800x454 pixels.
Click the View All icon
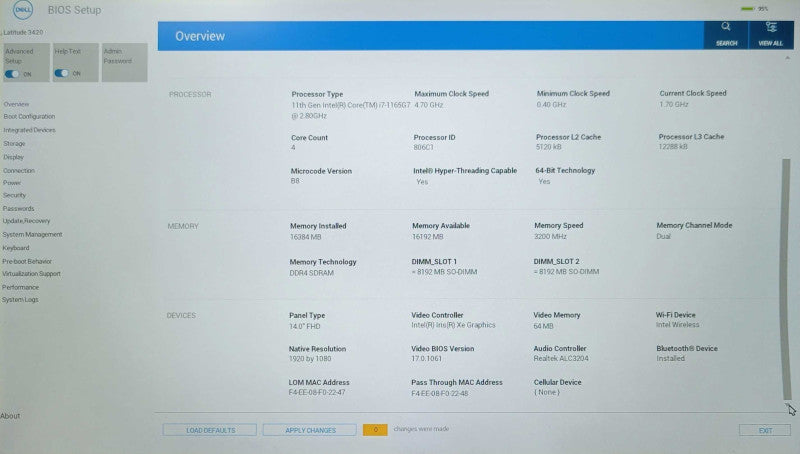pyautogui.click(x=771, y=35)
